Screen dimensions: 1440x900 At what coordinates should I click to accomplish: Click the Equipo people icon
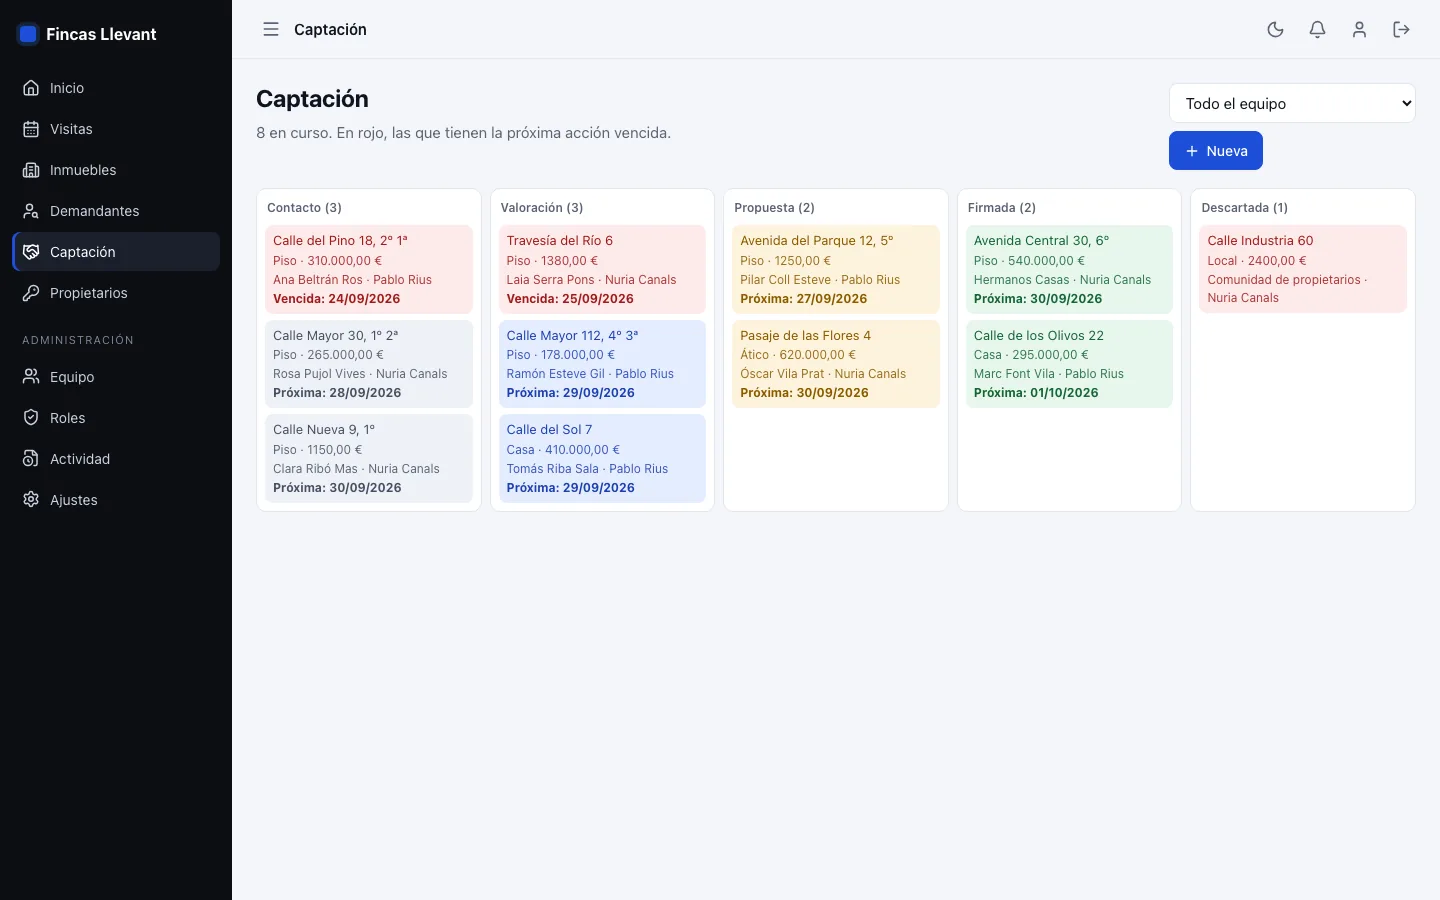[31, 377]
